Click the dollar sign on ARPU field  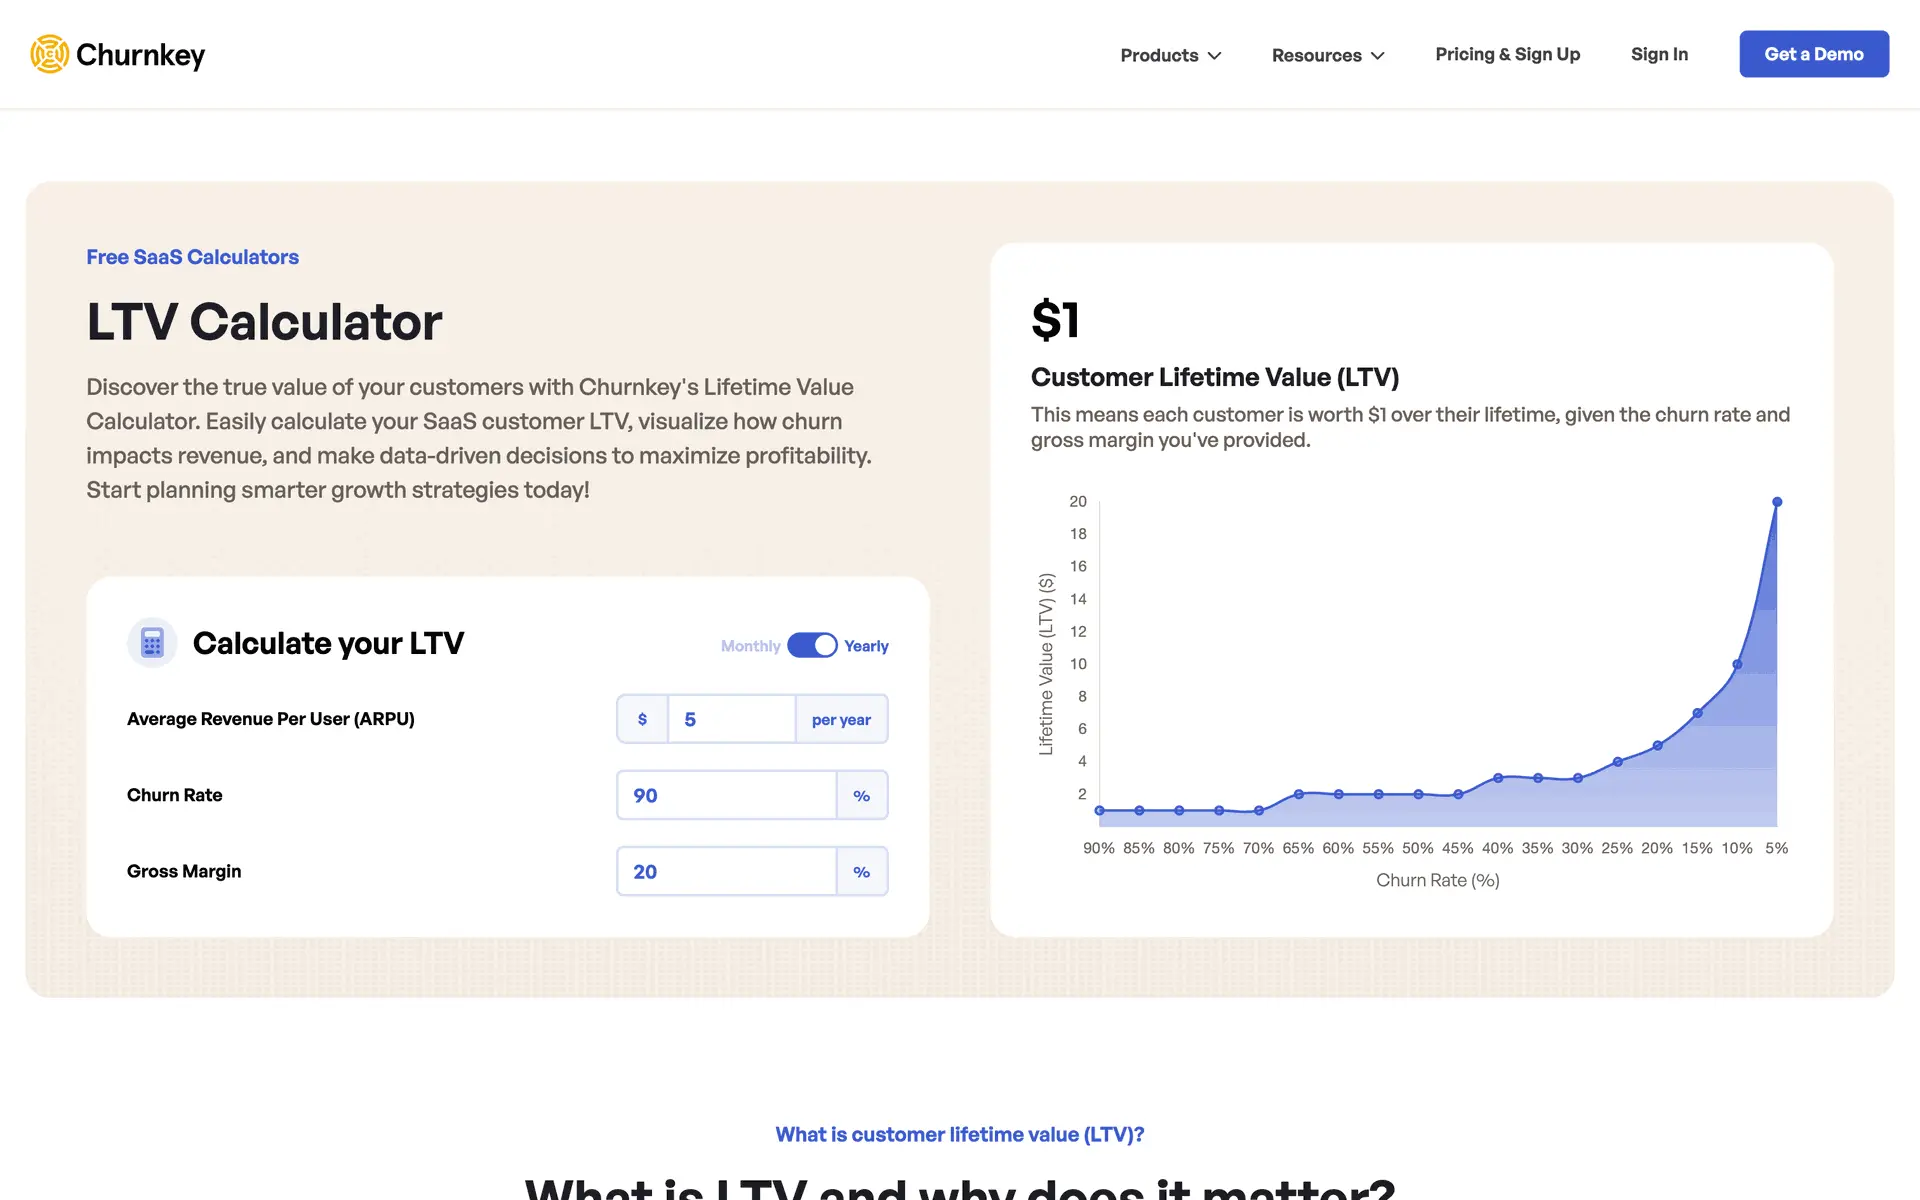click(642, 719)
